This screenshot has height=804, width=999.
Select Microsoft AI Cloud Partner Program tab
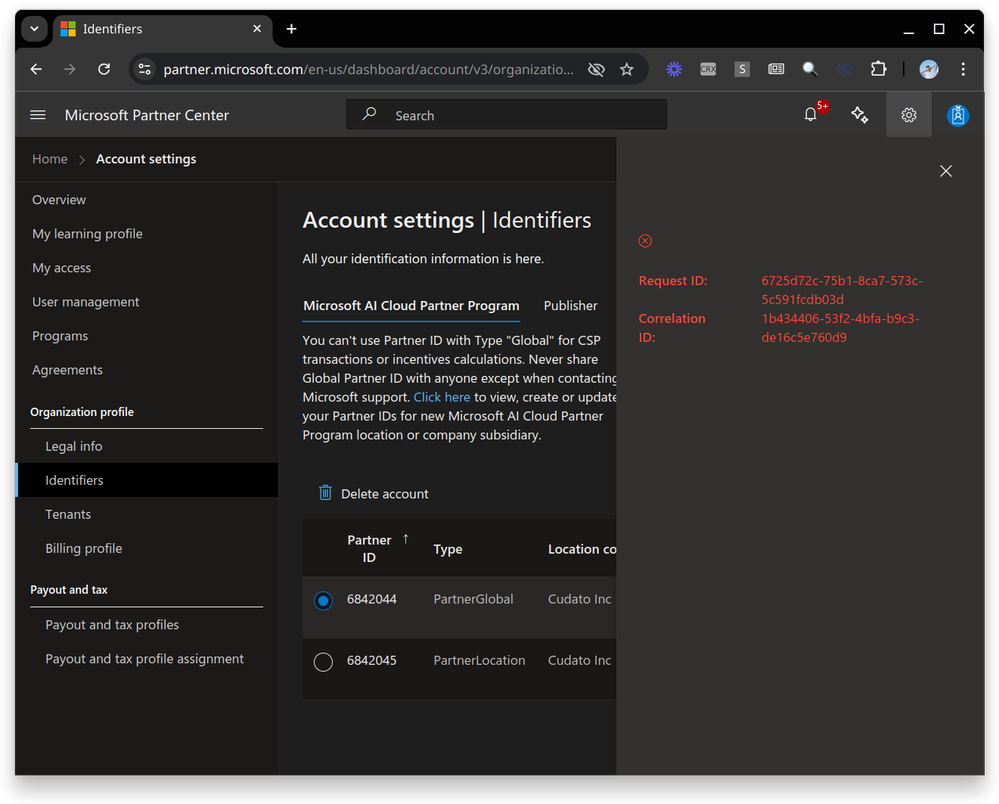[411, 306]
